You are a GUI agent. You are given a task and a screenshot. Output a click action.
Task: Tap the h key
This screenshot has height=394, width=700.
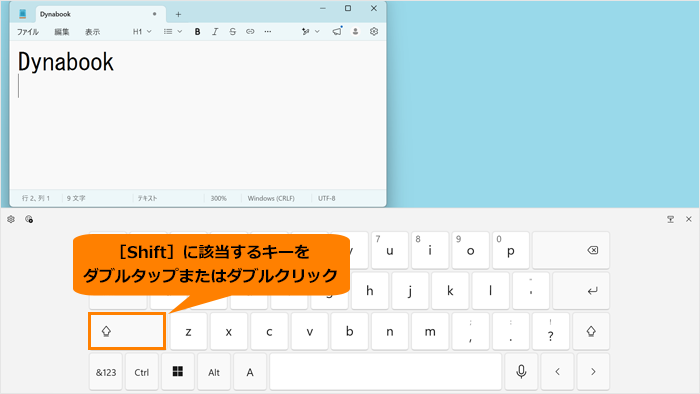click(x=370, y=291)
